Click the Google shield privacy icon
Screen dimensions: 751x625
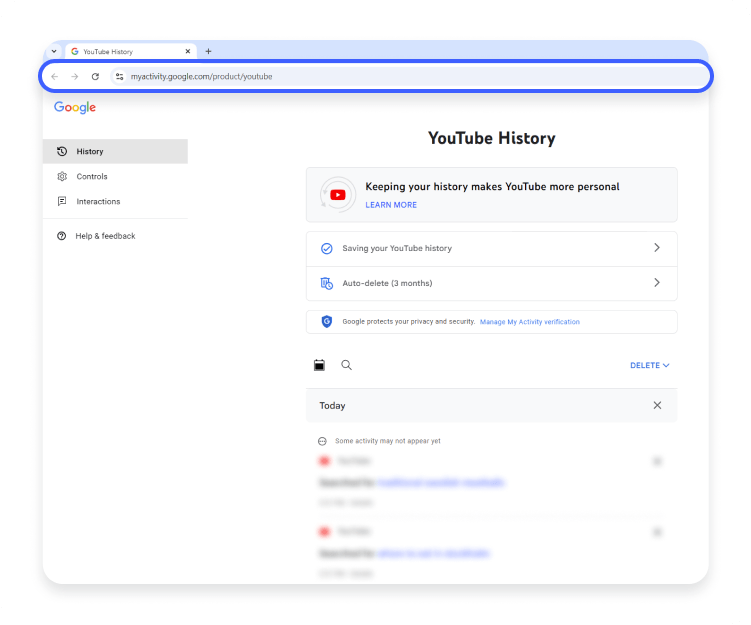[327, 321]
